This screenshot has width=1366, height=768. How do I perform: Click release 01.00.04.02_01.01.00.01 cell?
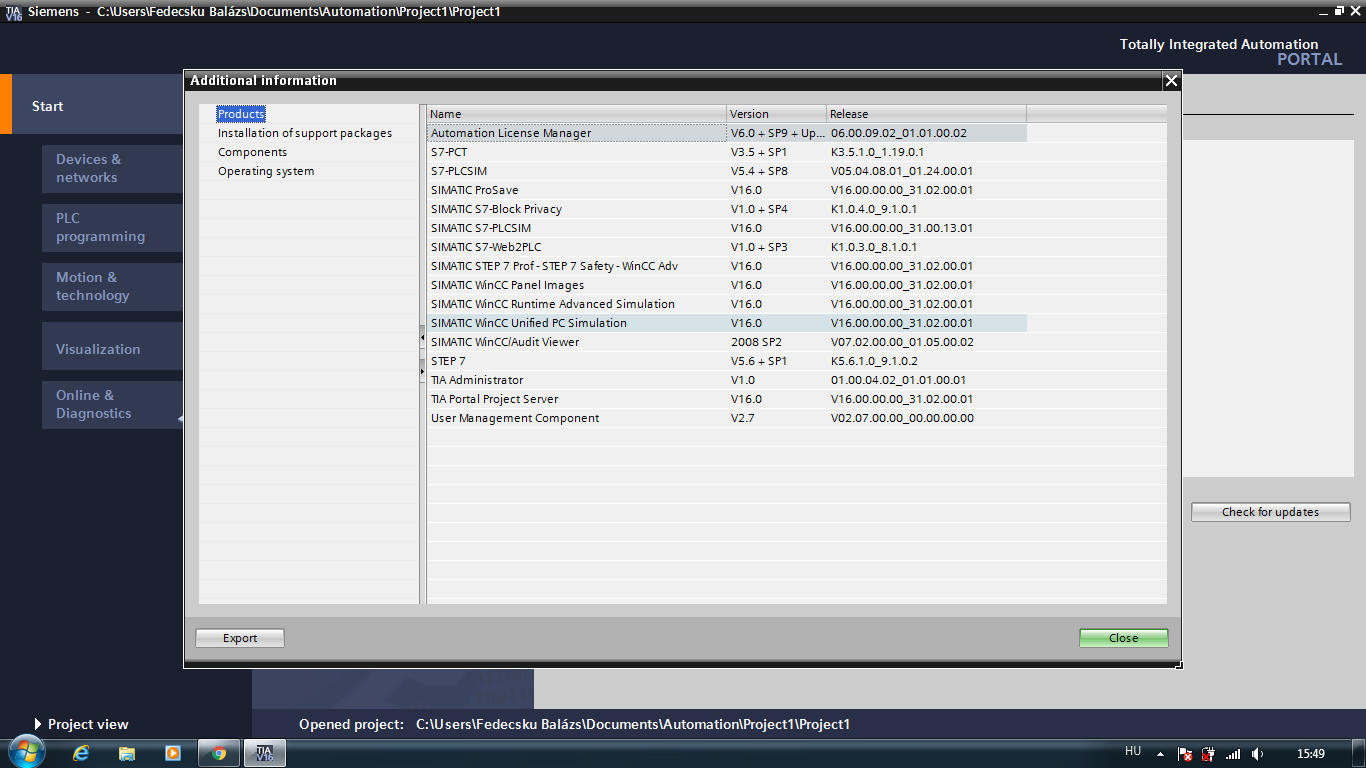927,380
